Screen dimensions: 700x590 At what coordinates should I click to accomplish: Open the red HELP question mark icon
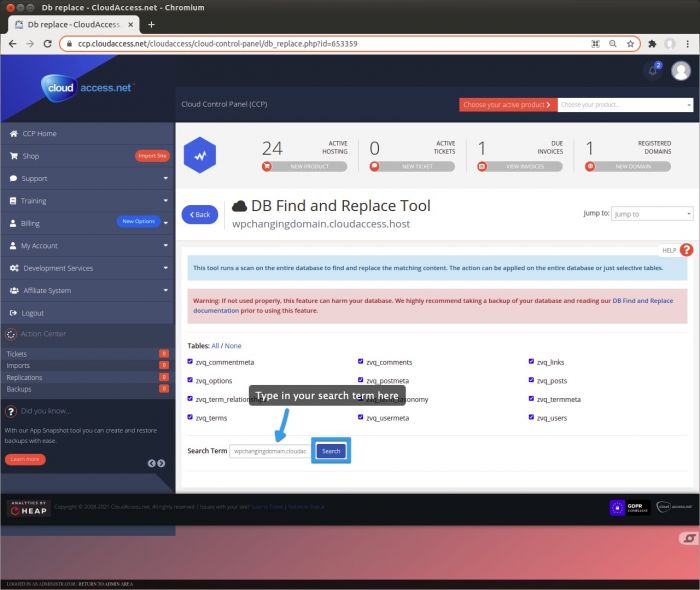coord(686,250)
